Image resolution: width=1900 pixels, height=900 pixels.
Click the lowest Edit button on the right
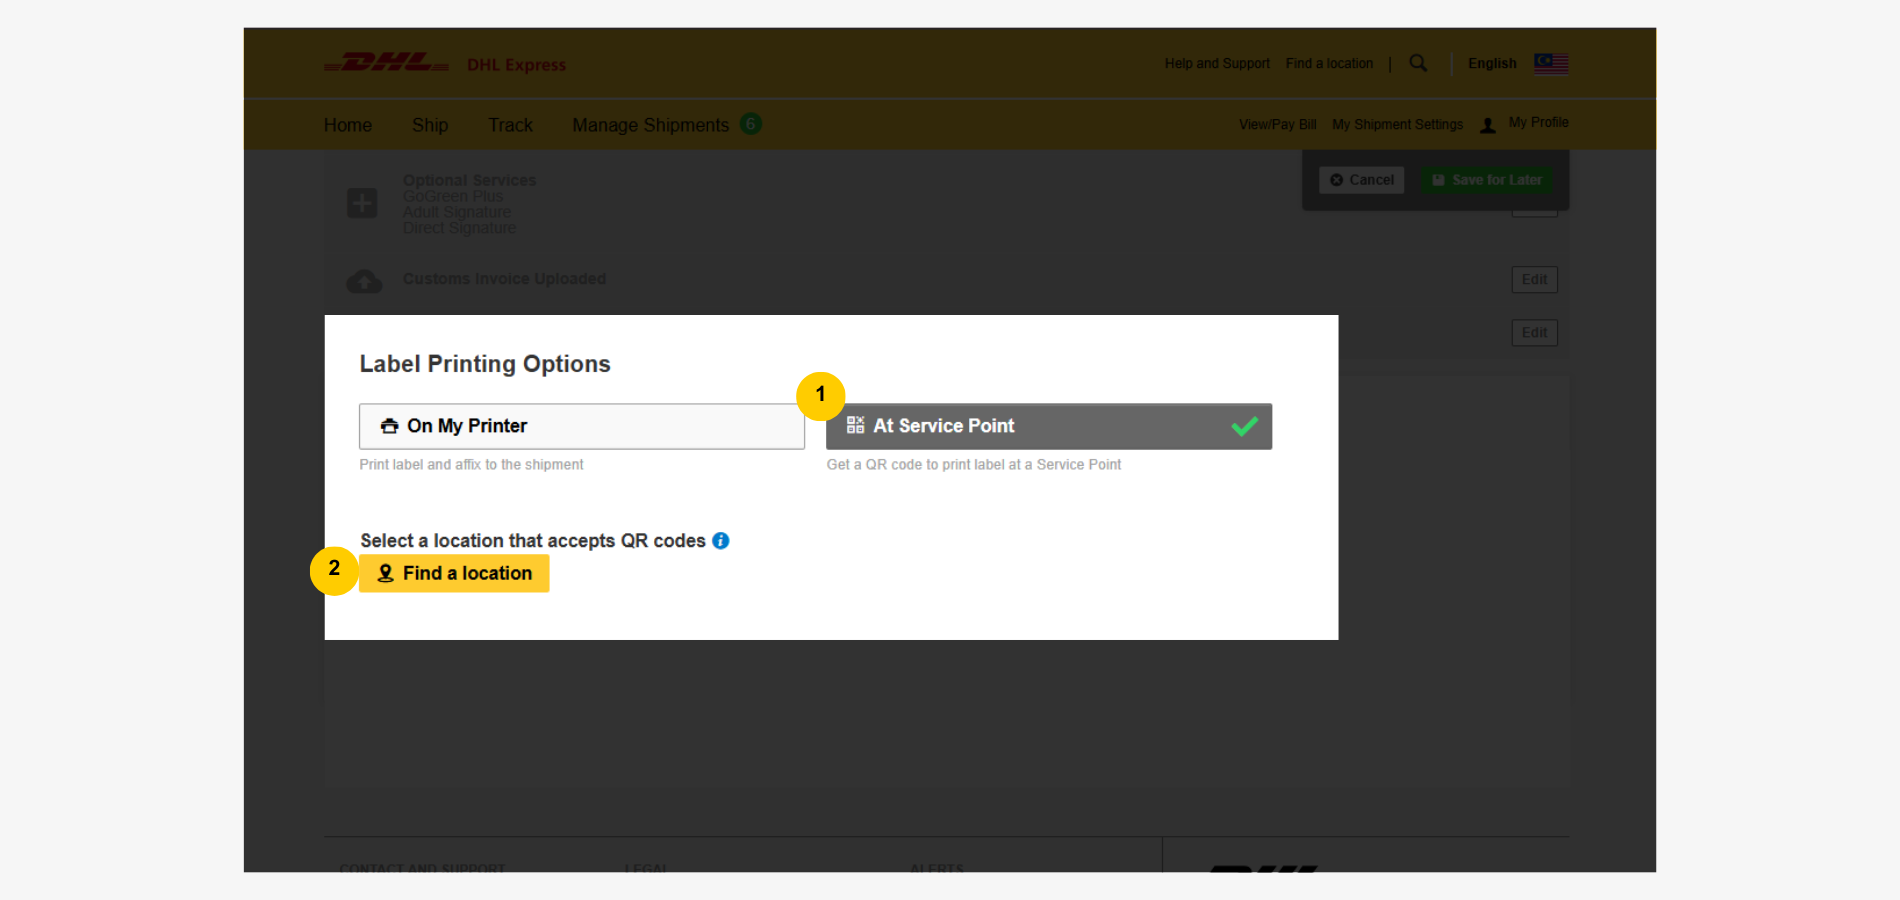click(x=1534, y=333)
